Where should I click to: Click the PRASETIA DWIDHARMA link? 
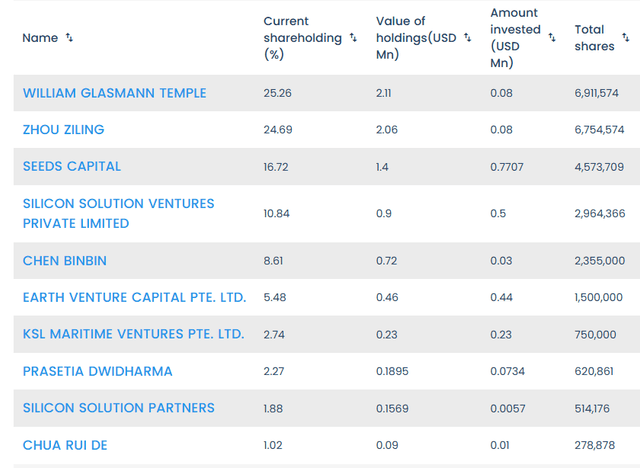[x=98, y=371]
